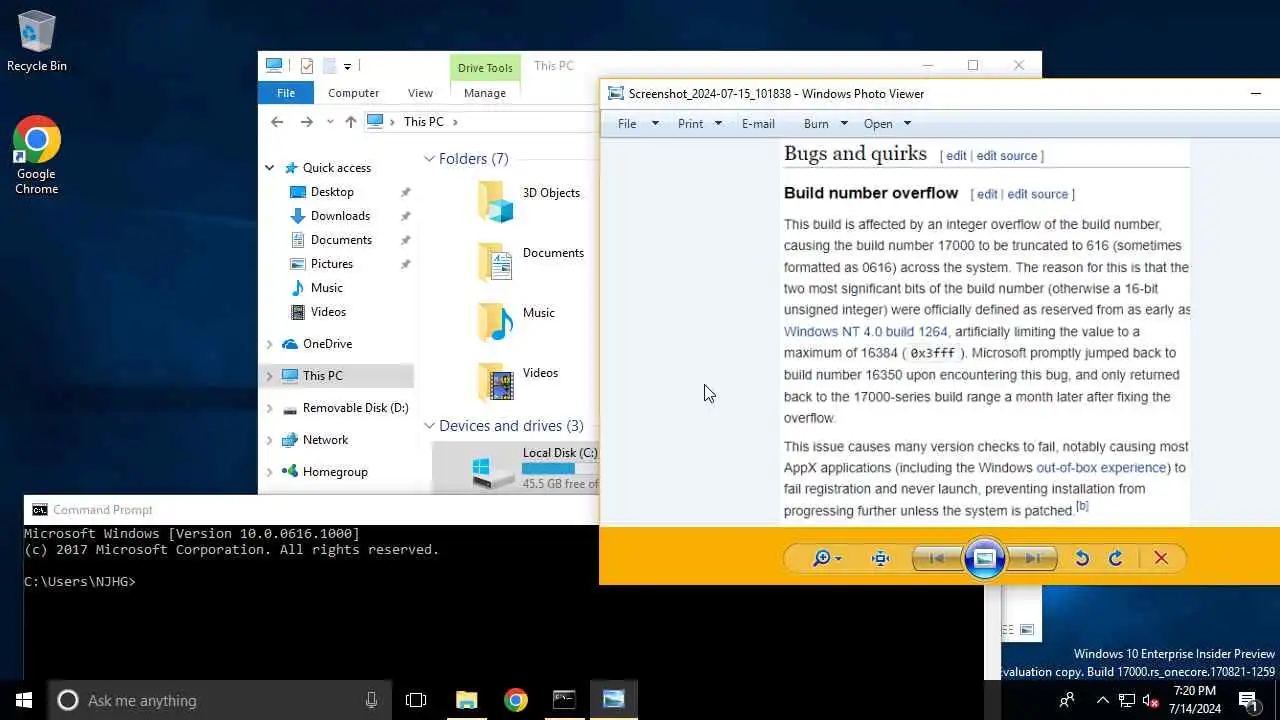
Task: Open Photo Viewer zoom magnifier control
Action: click(826, 559)
